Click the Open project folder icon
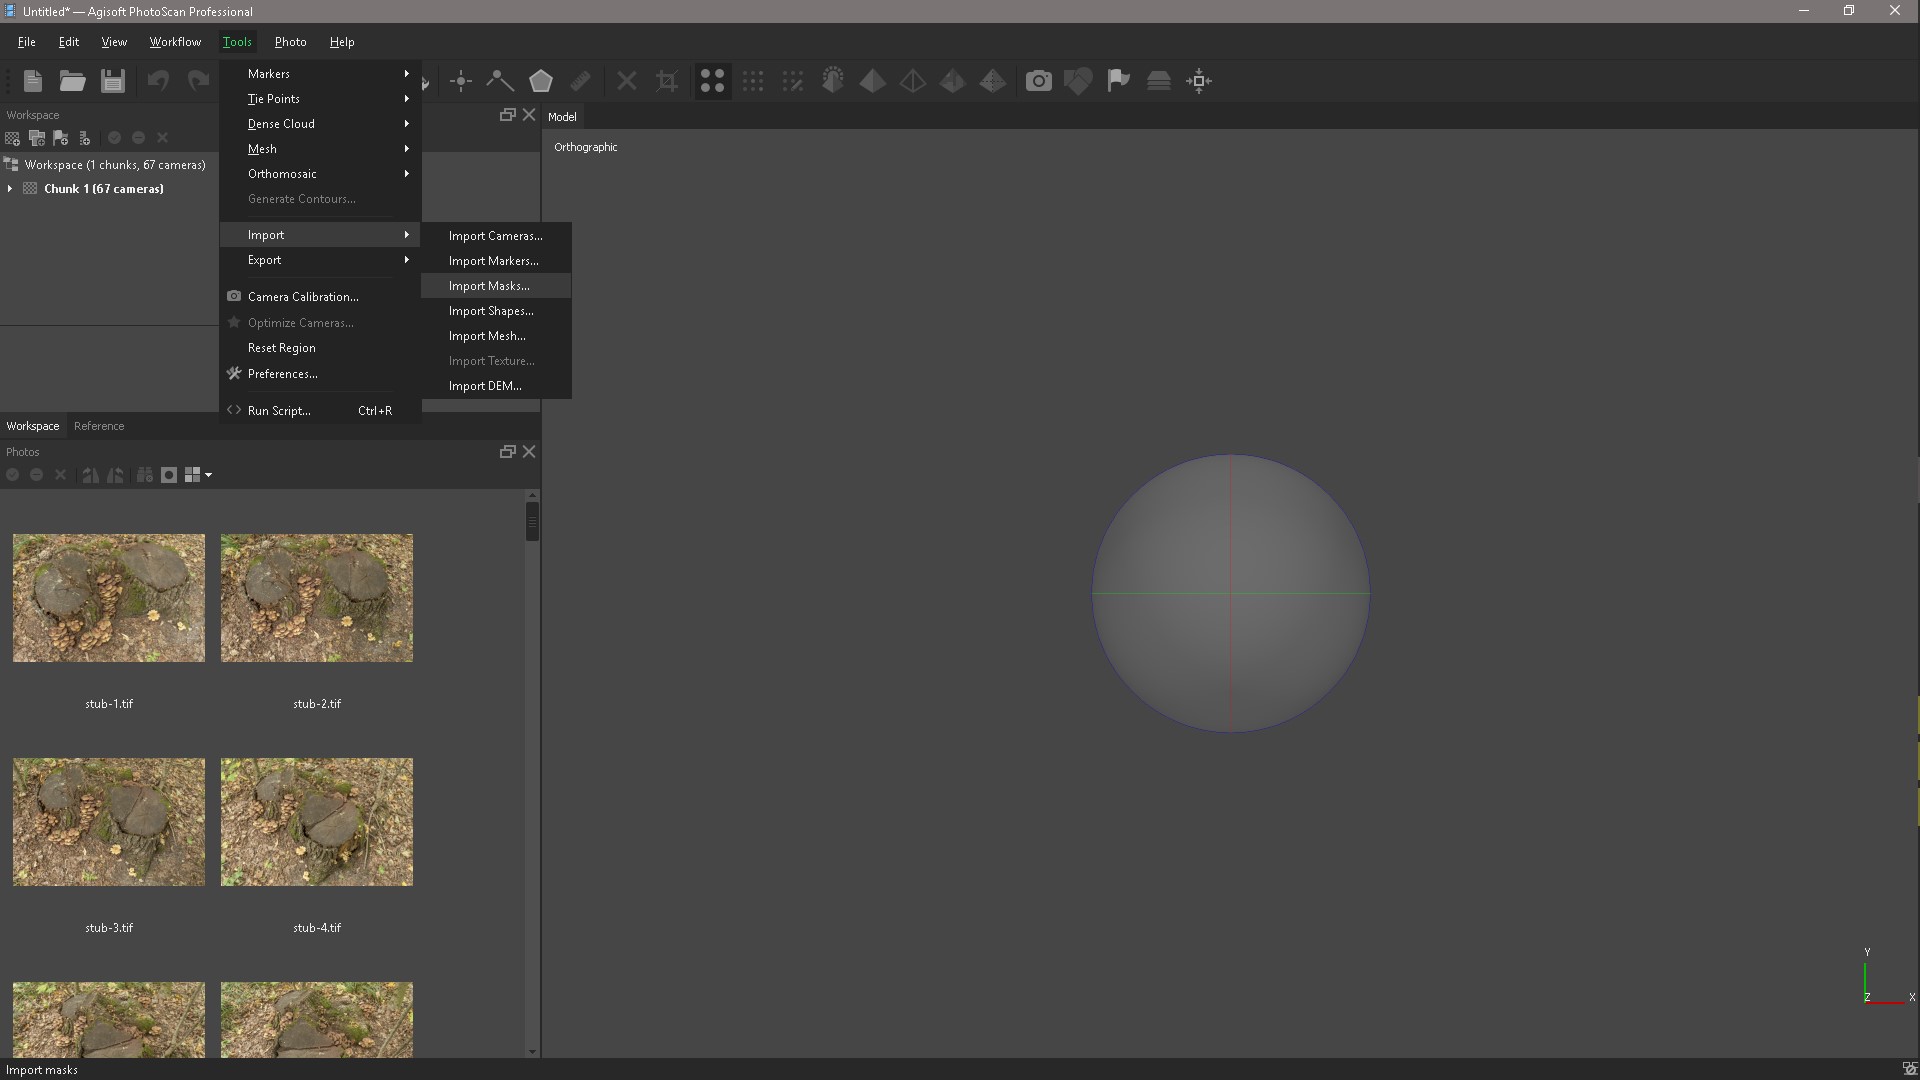Image resolution: width=1920 pixels, height=1080 pixels. (x=72, y=81)
